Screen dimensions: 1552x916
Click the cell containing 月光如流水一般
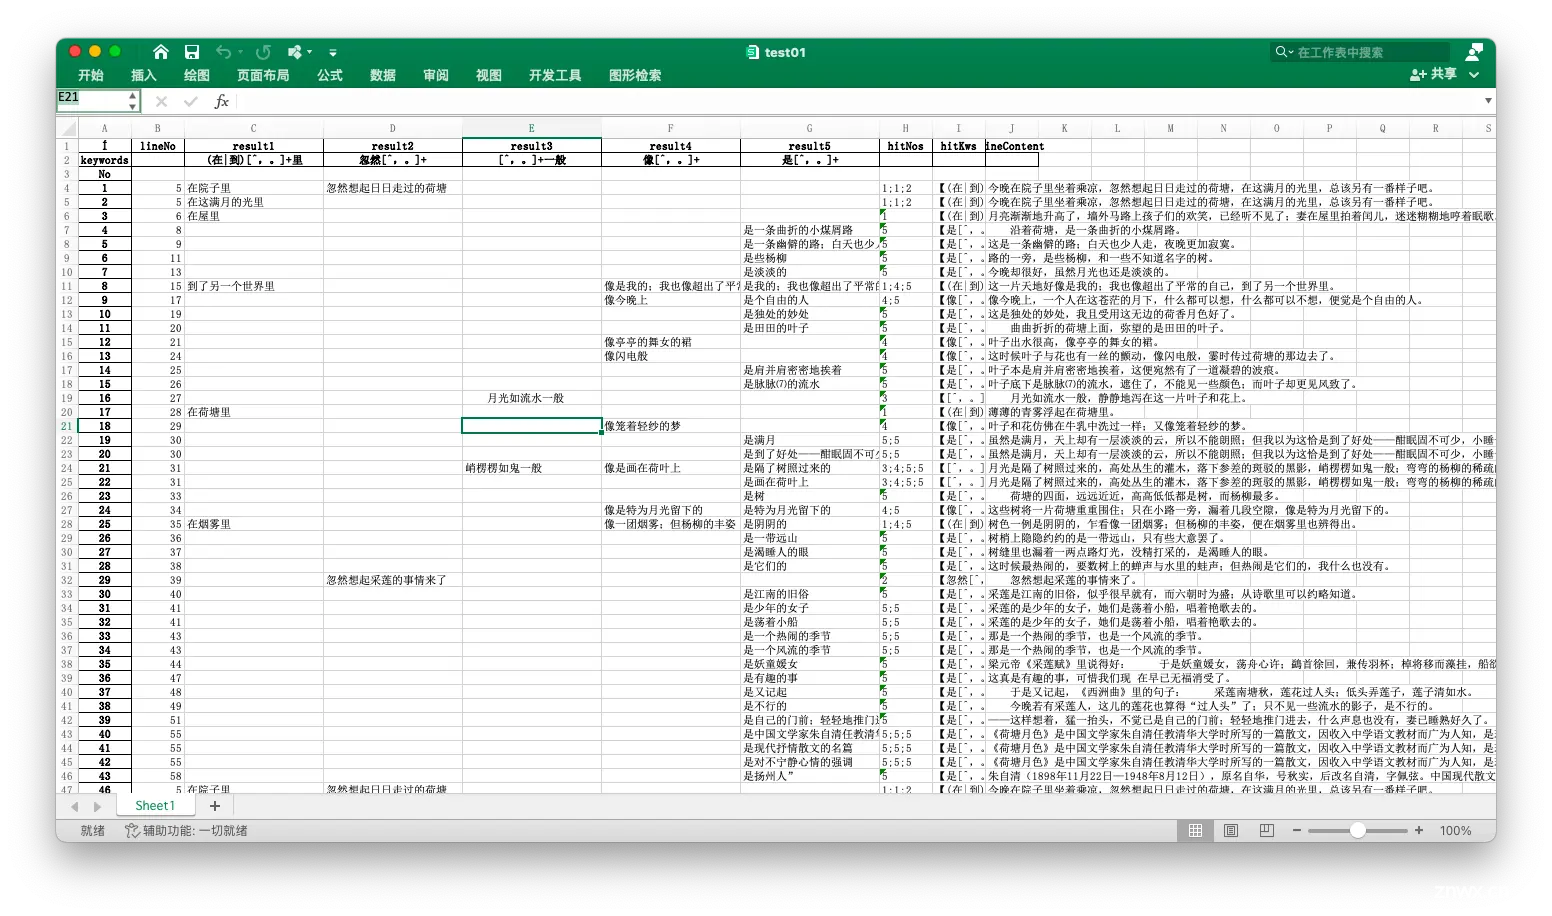[532, 398]
